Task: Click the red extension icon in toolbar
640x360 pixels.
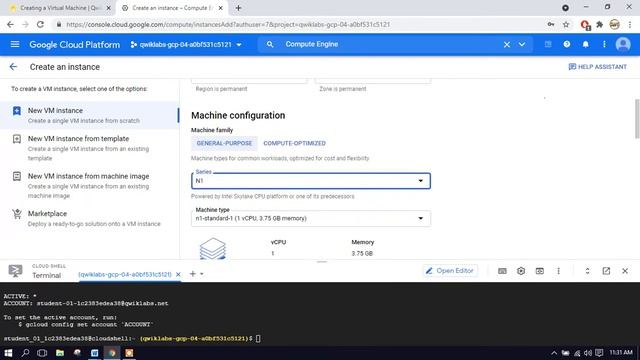Action: tap(584, 25)
